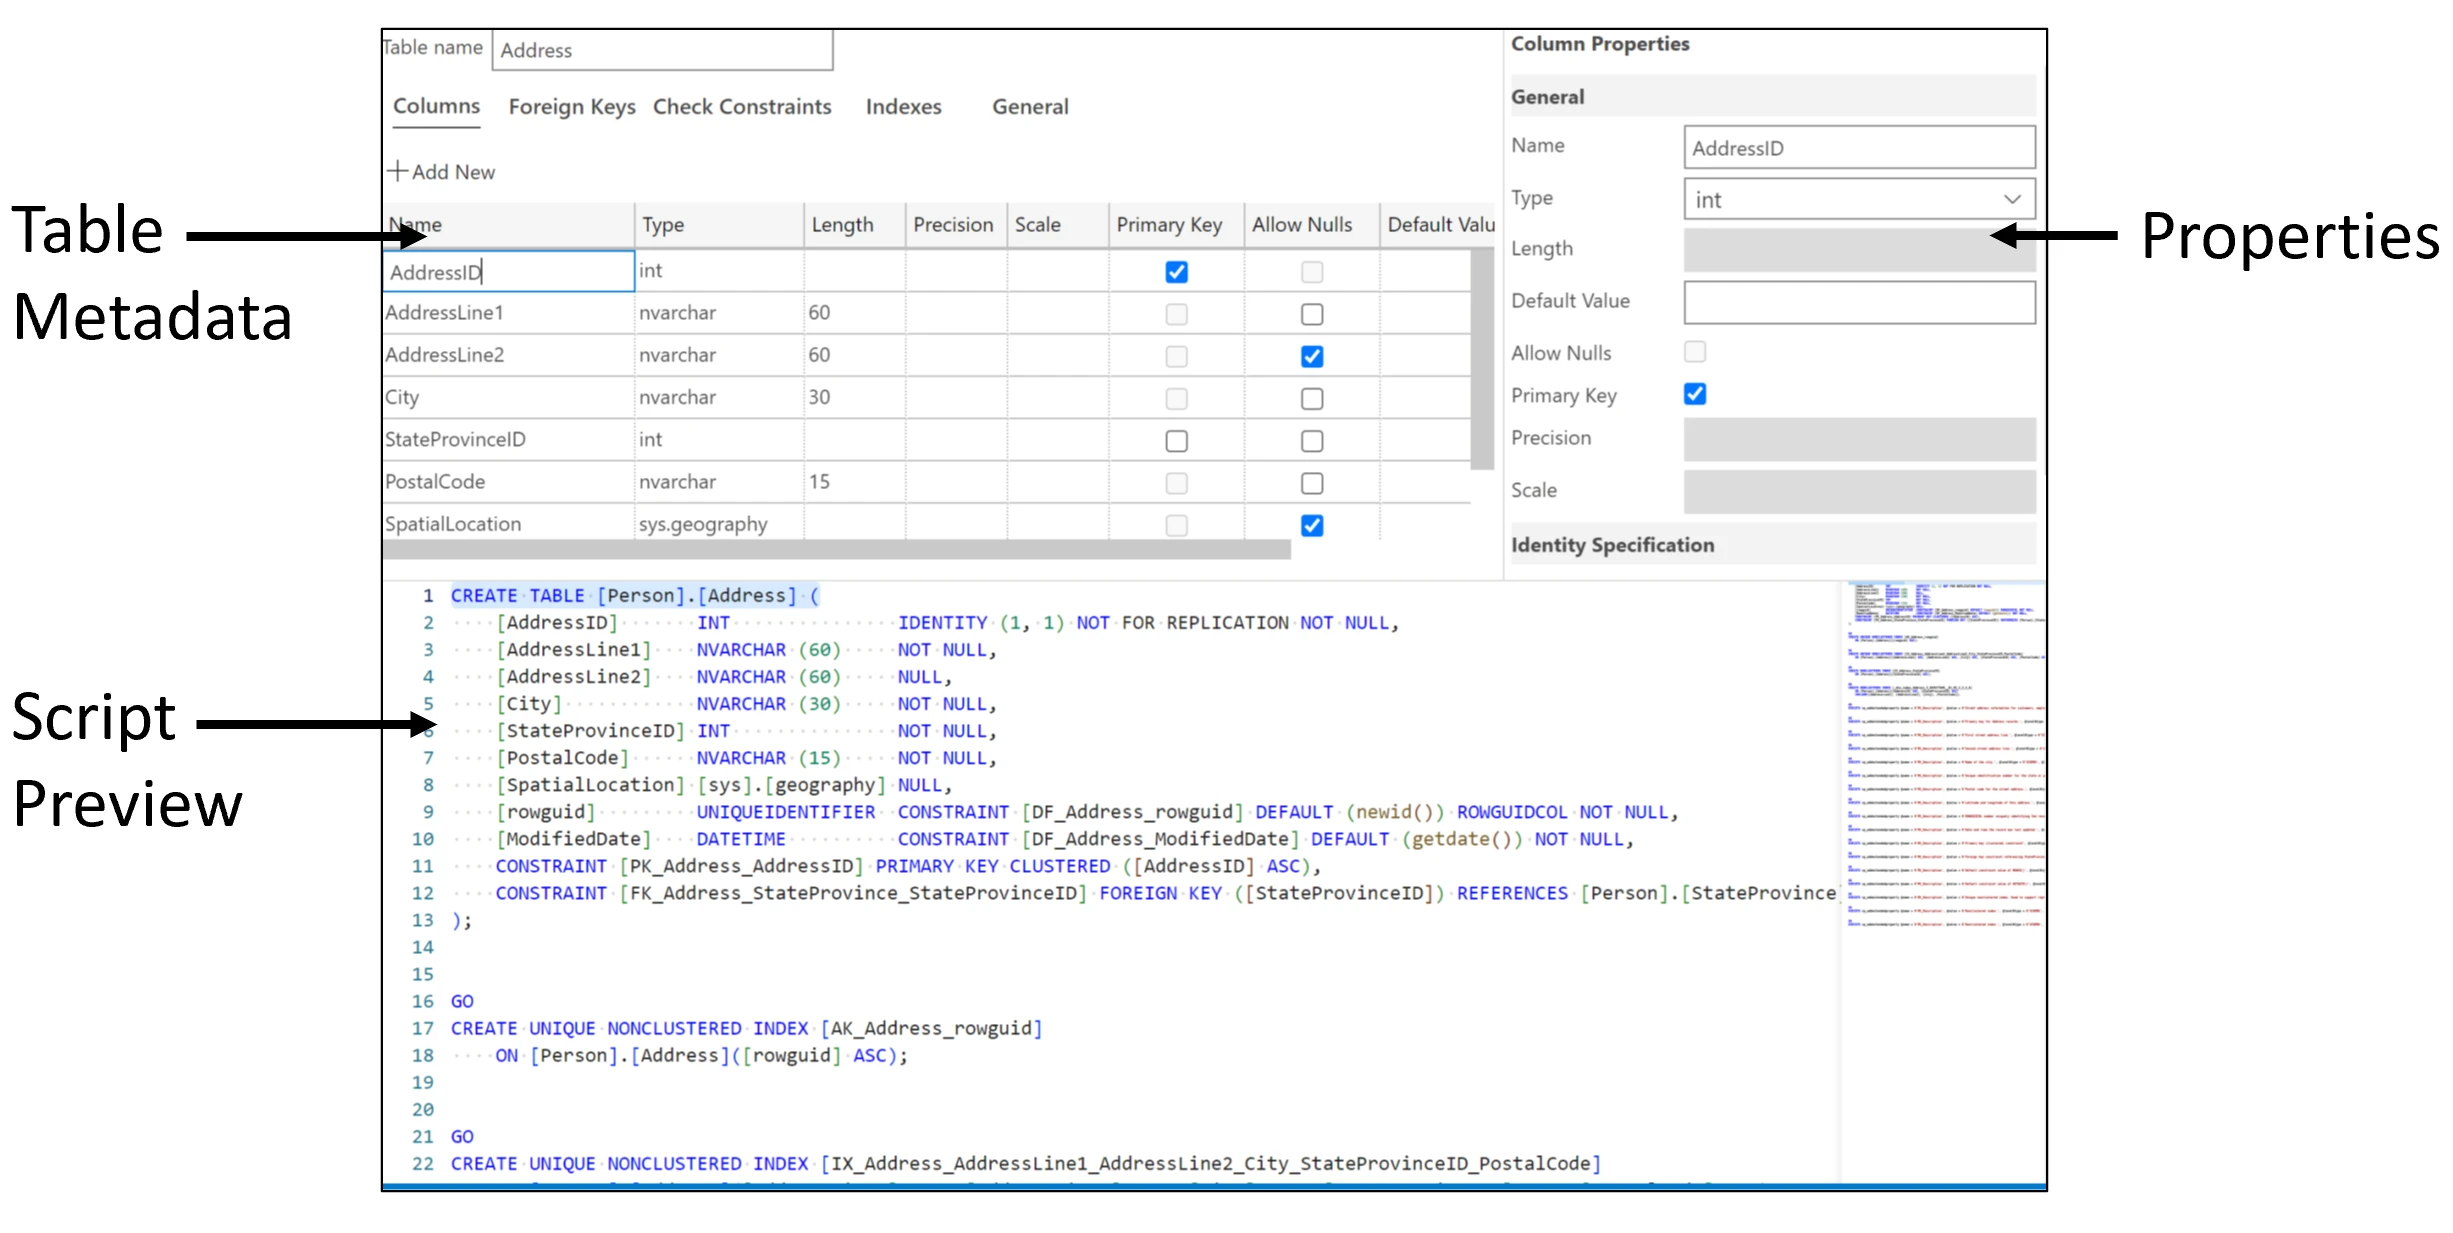Disable Primary Key in Column Properties panel

point(1694,394)
